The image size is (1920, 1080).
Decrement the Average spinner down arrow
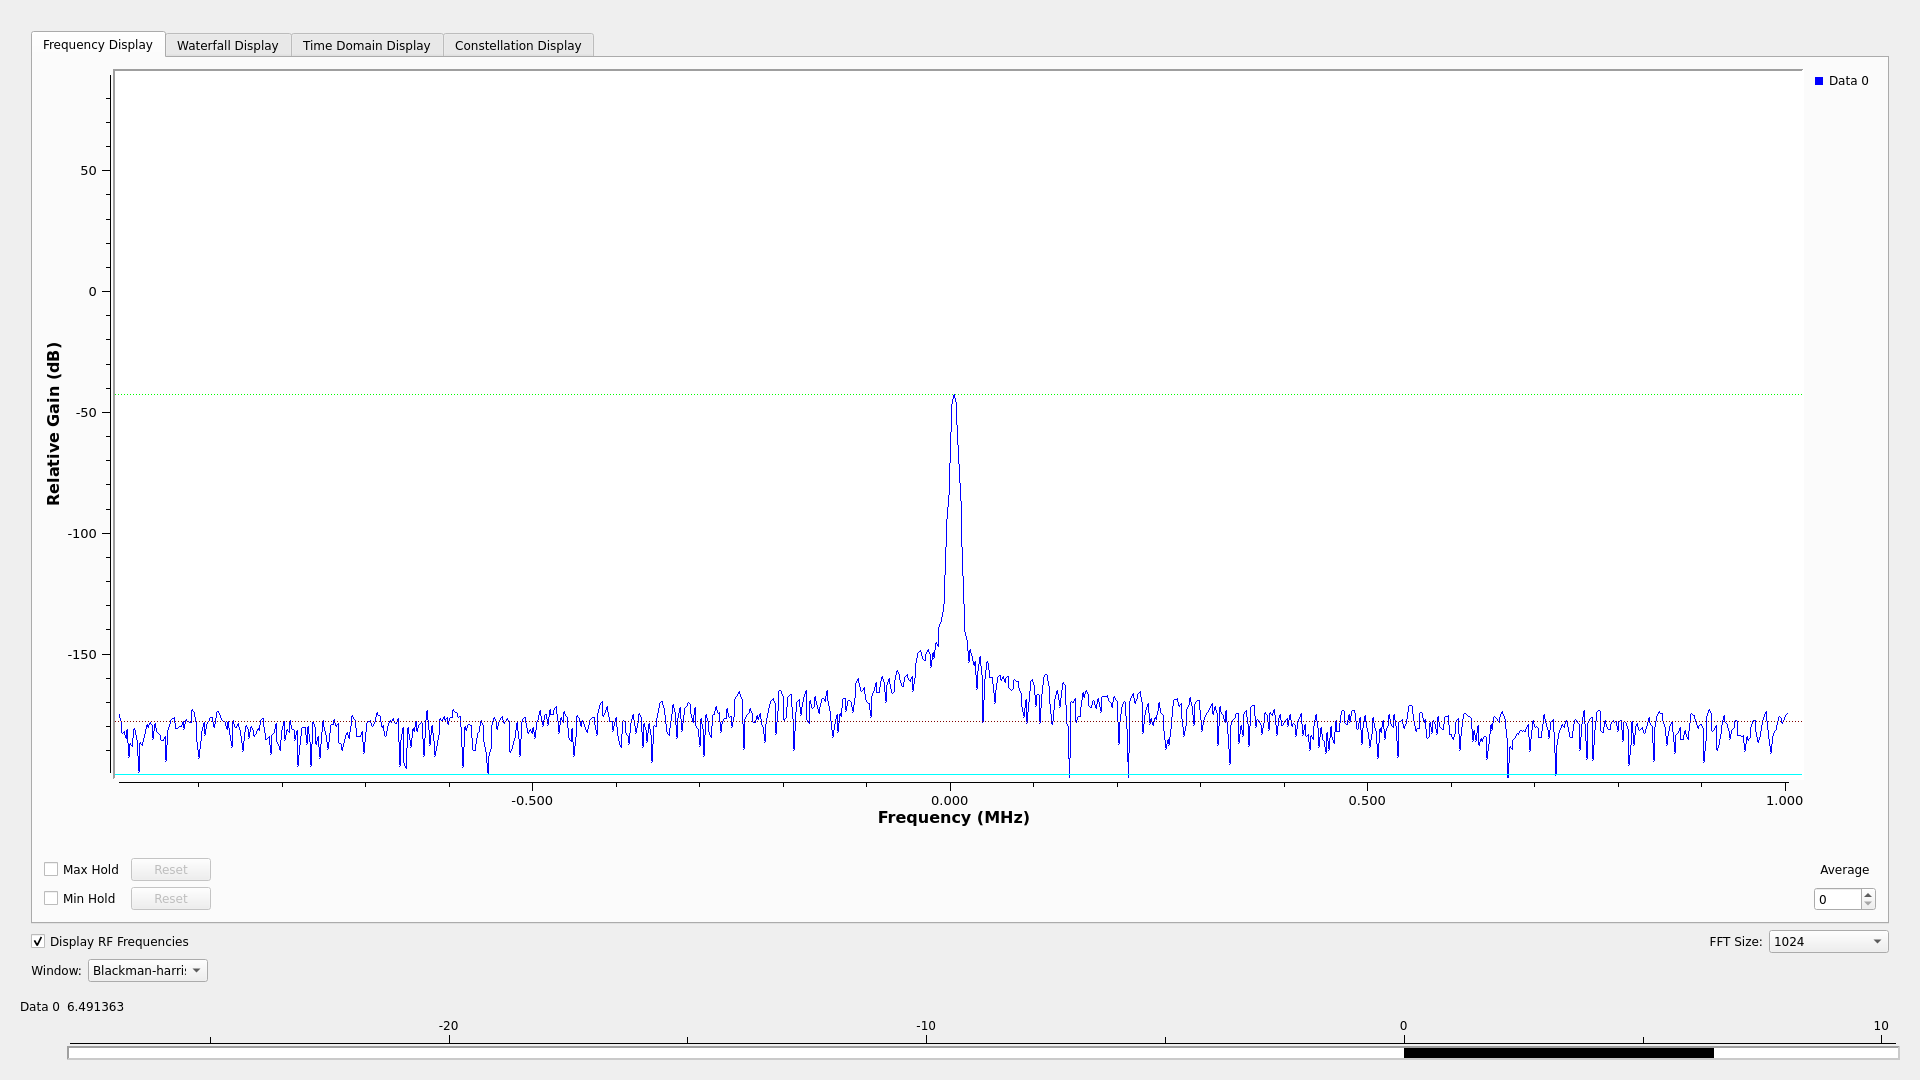[1868, 904]
